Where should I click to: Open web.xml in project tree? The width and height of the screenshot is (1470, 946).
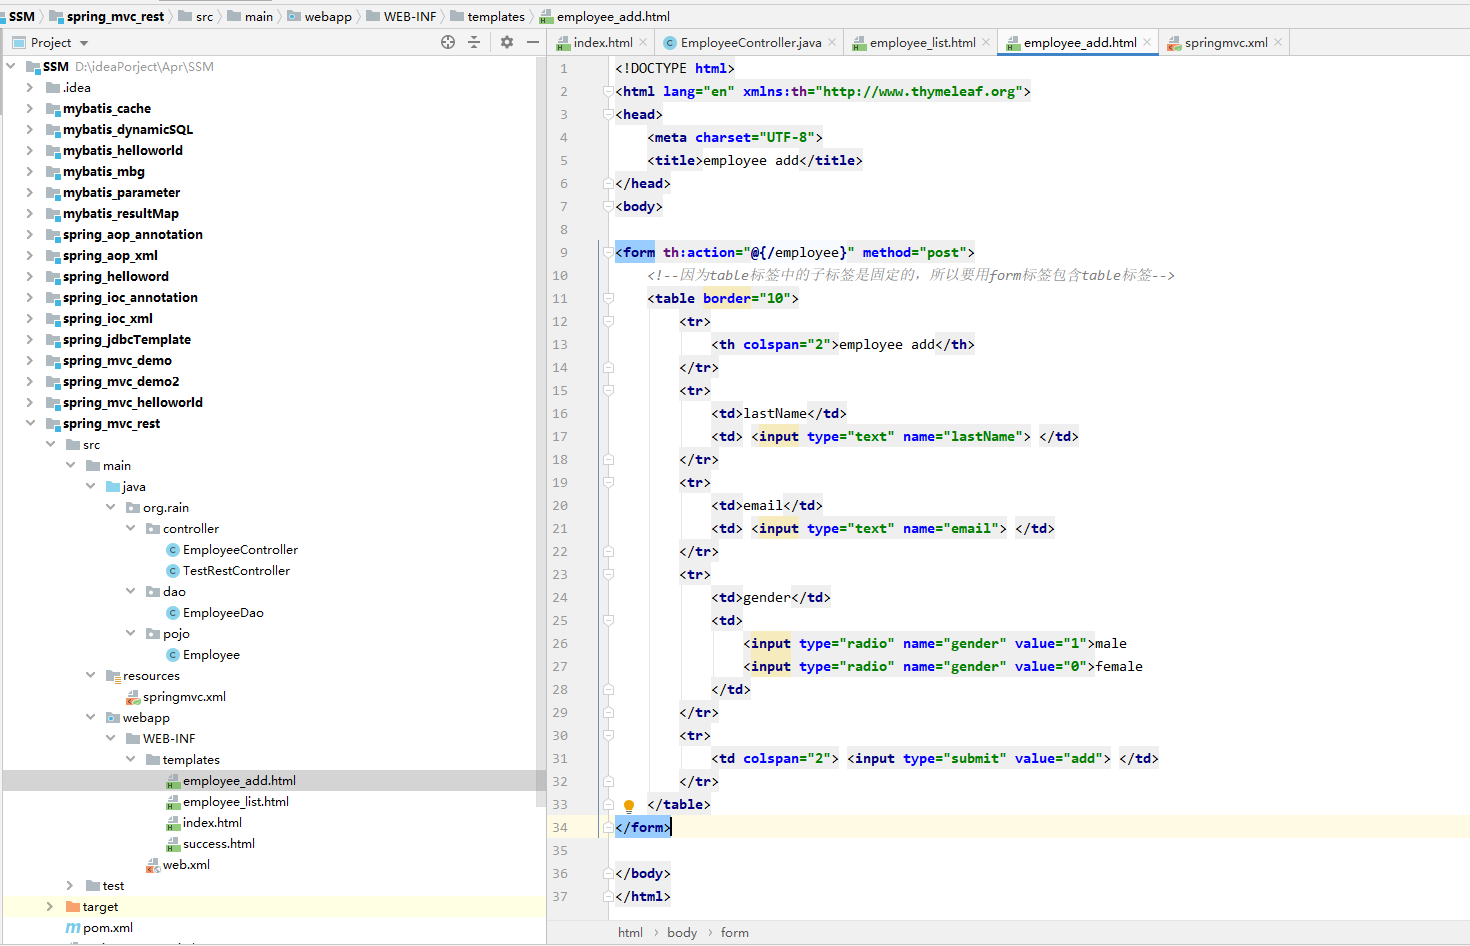(186, 864)
